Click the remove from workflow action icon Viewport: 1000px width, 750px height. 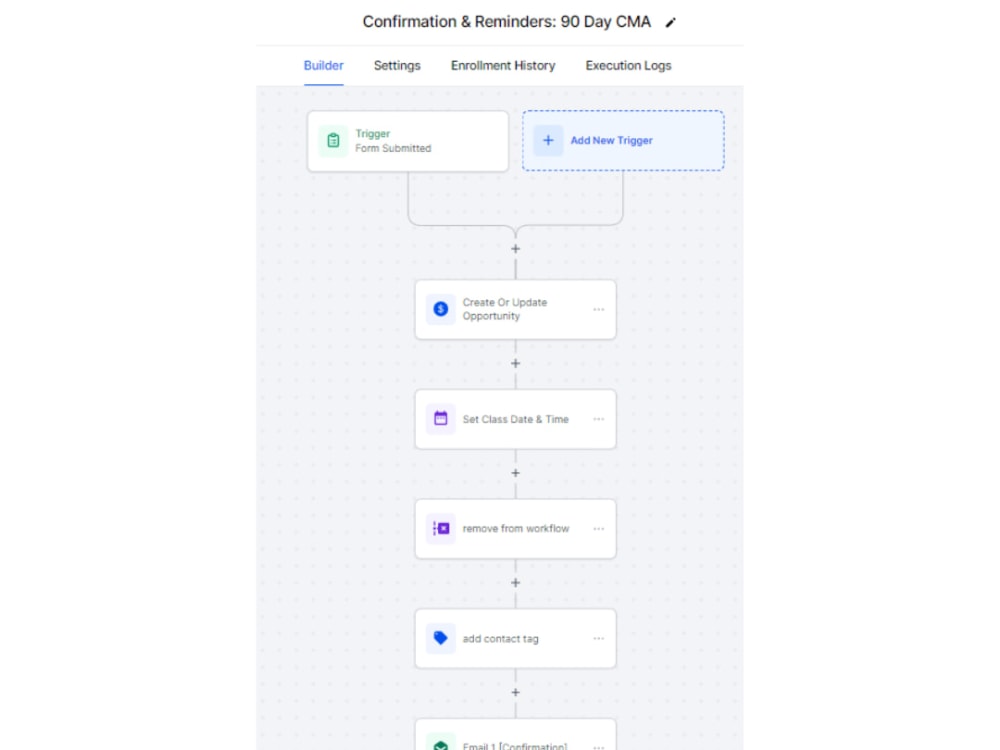440,528
